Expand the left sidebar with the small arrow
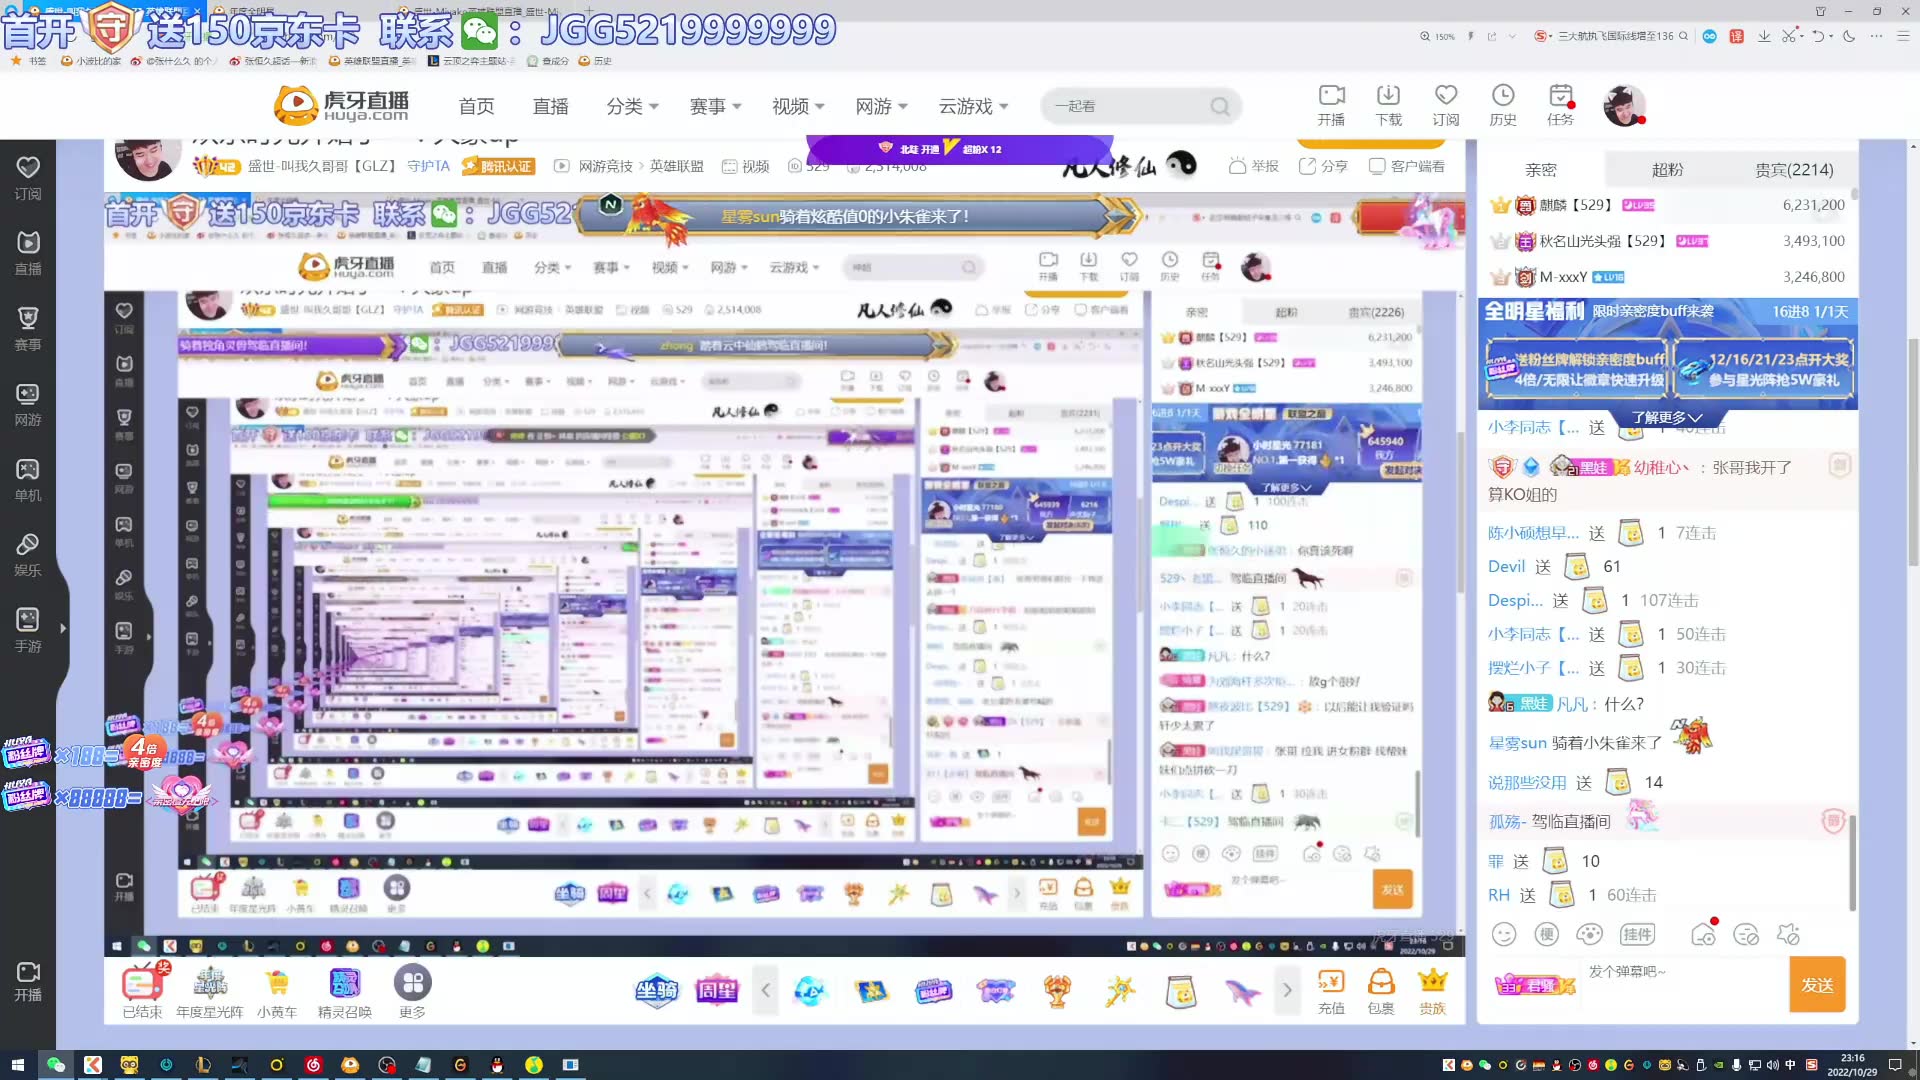The image size is (1920, 1080). [63, 628]
